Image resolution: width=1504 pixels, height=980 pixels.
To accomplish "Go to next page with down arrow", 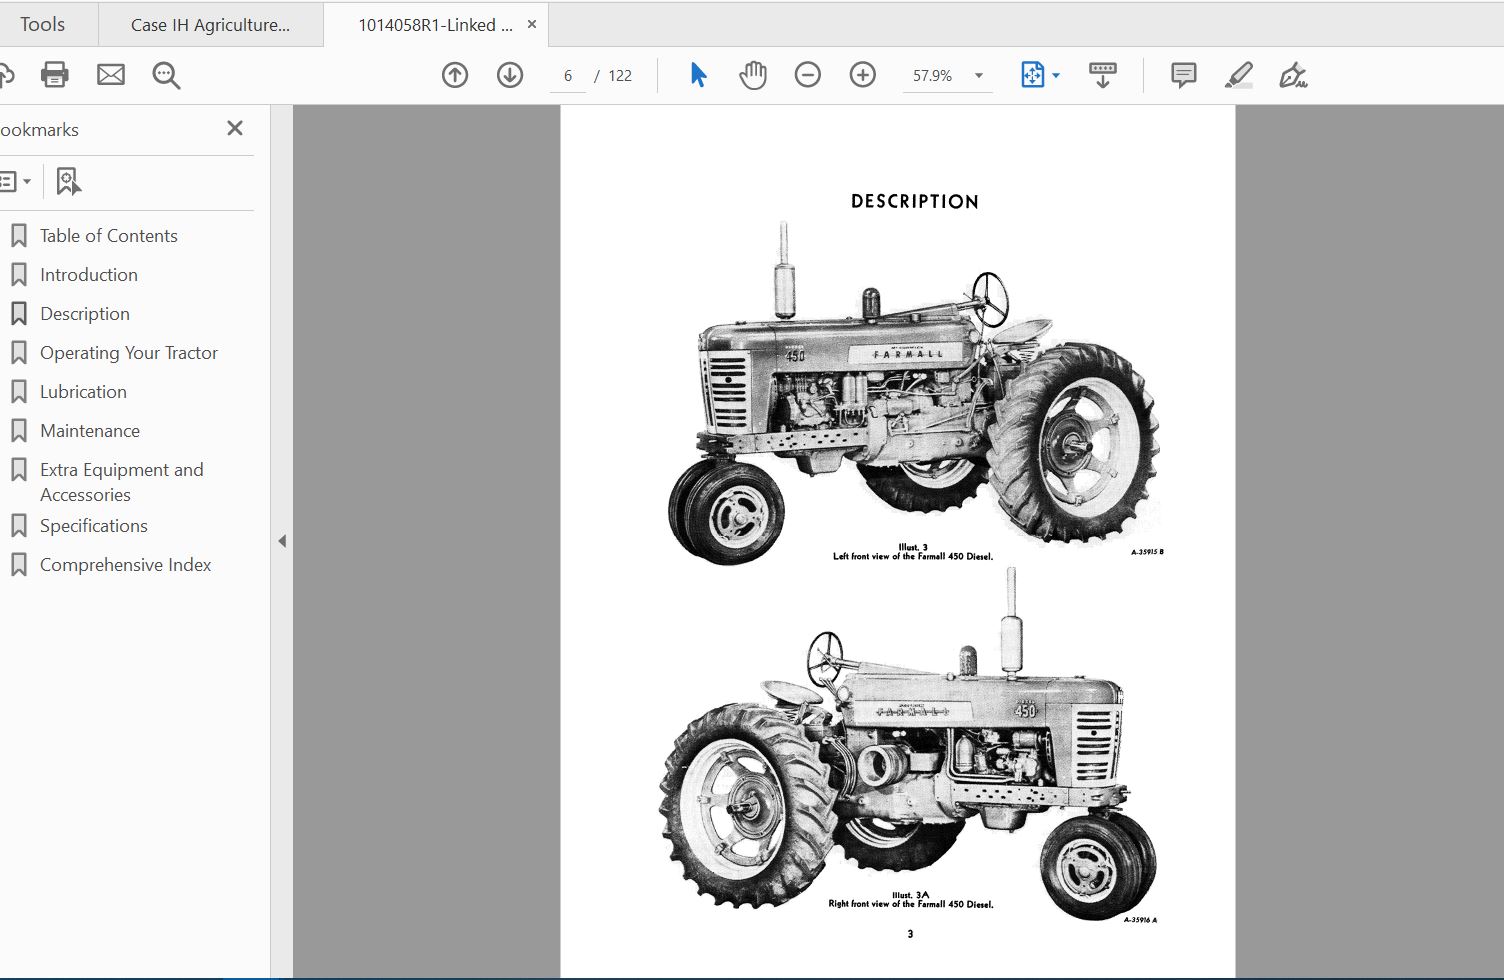I will 510,75.
